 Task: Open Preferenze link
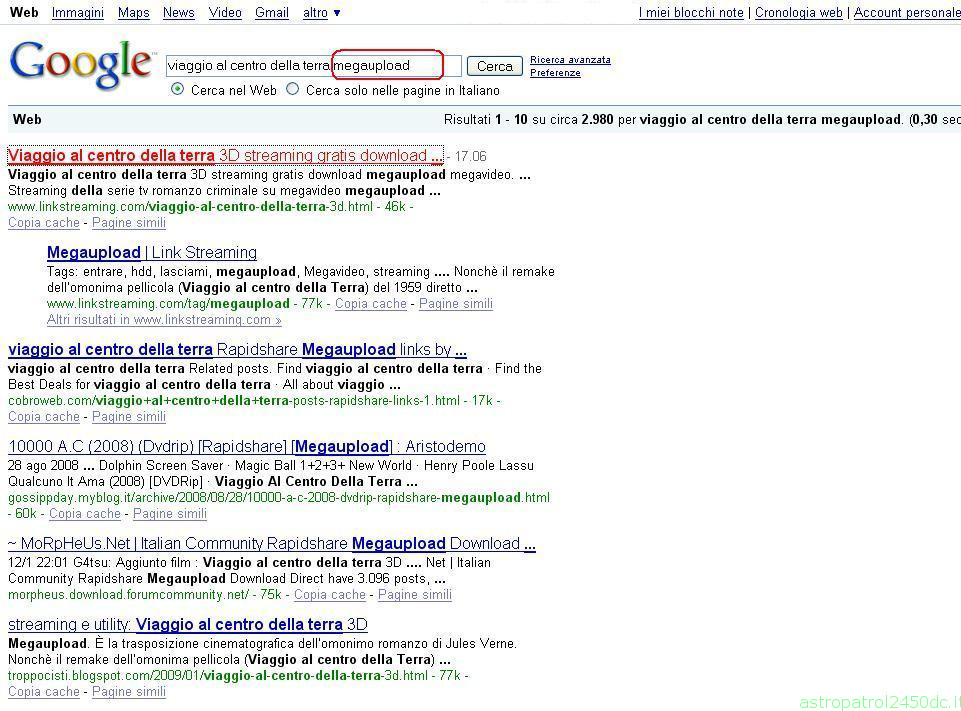555,73
